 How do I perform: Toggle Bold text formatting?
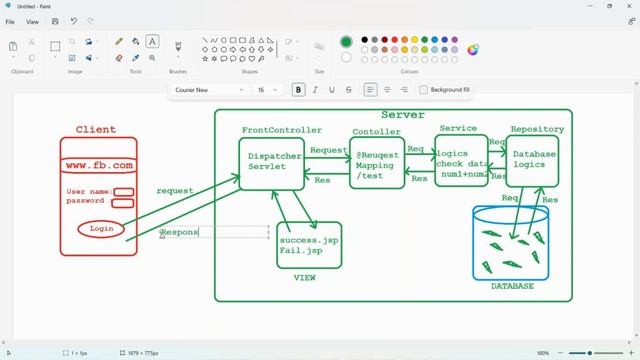pyautogui.click(x=298, y=90)
